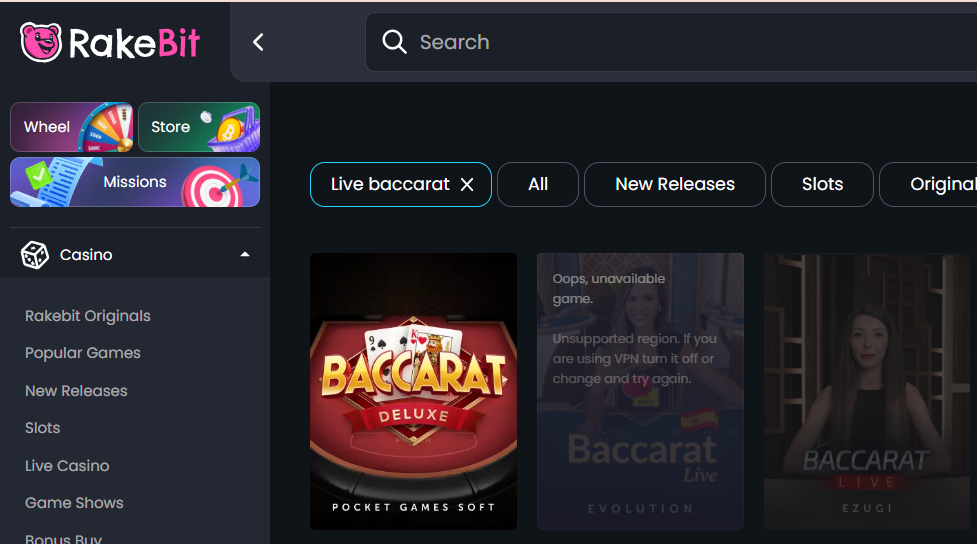Focus the Search input field
The image size is (977, 544).
[x=671, y=42]
